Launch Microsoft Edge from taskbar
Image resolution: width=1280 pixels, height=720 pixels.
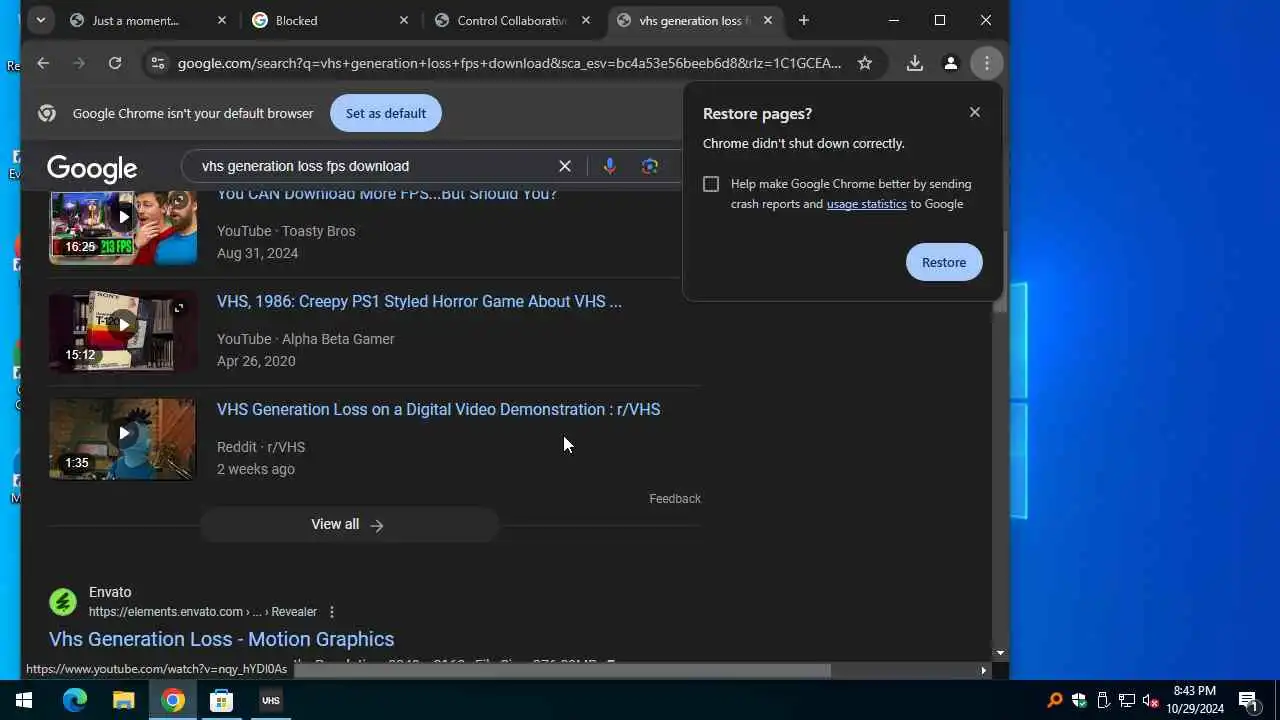pyautogui.click(x=75, y=700)
